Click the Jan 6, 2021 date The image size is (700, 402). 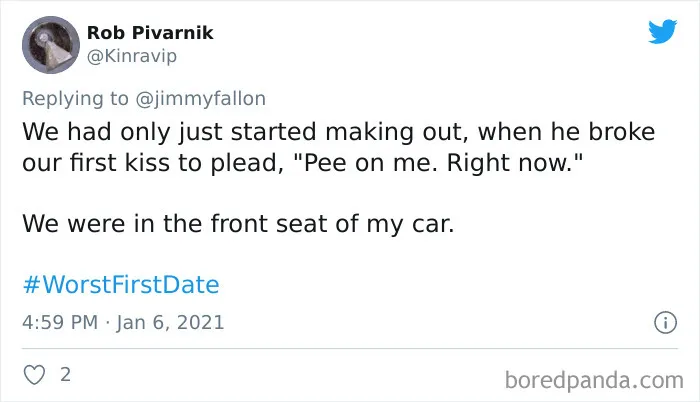click(173, 323)
